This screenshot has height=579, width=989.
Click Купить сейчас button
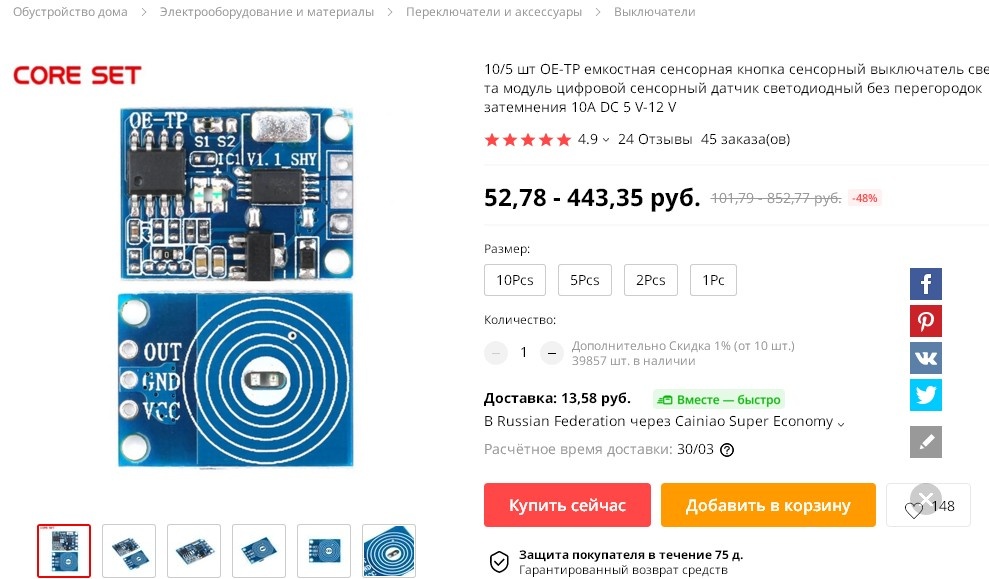pos(567,505)
